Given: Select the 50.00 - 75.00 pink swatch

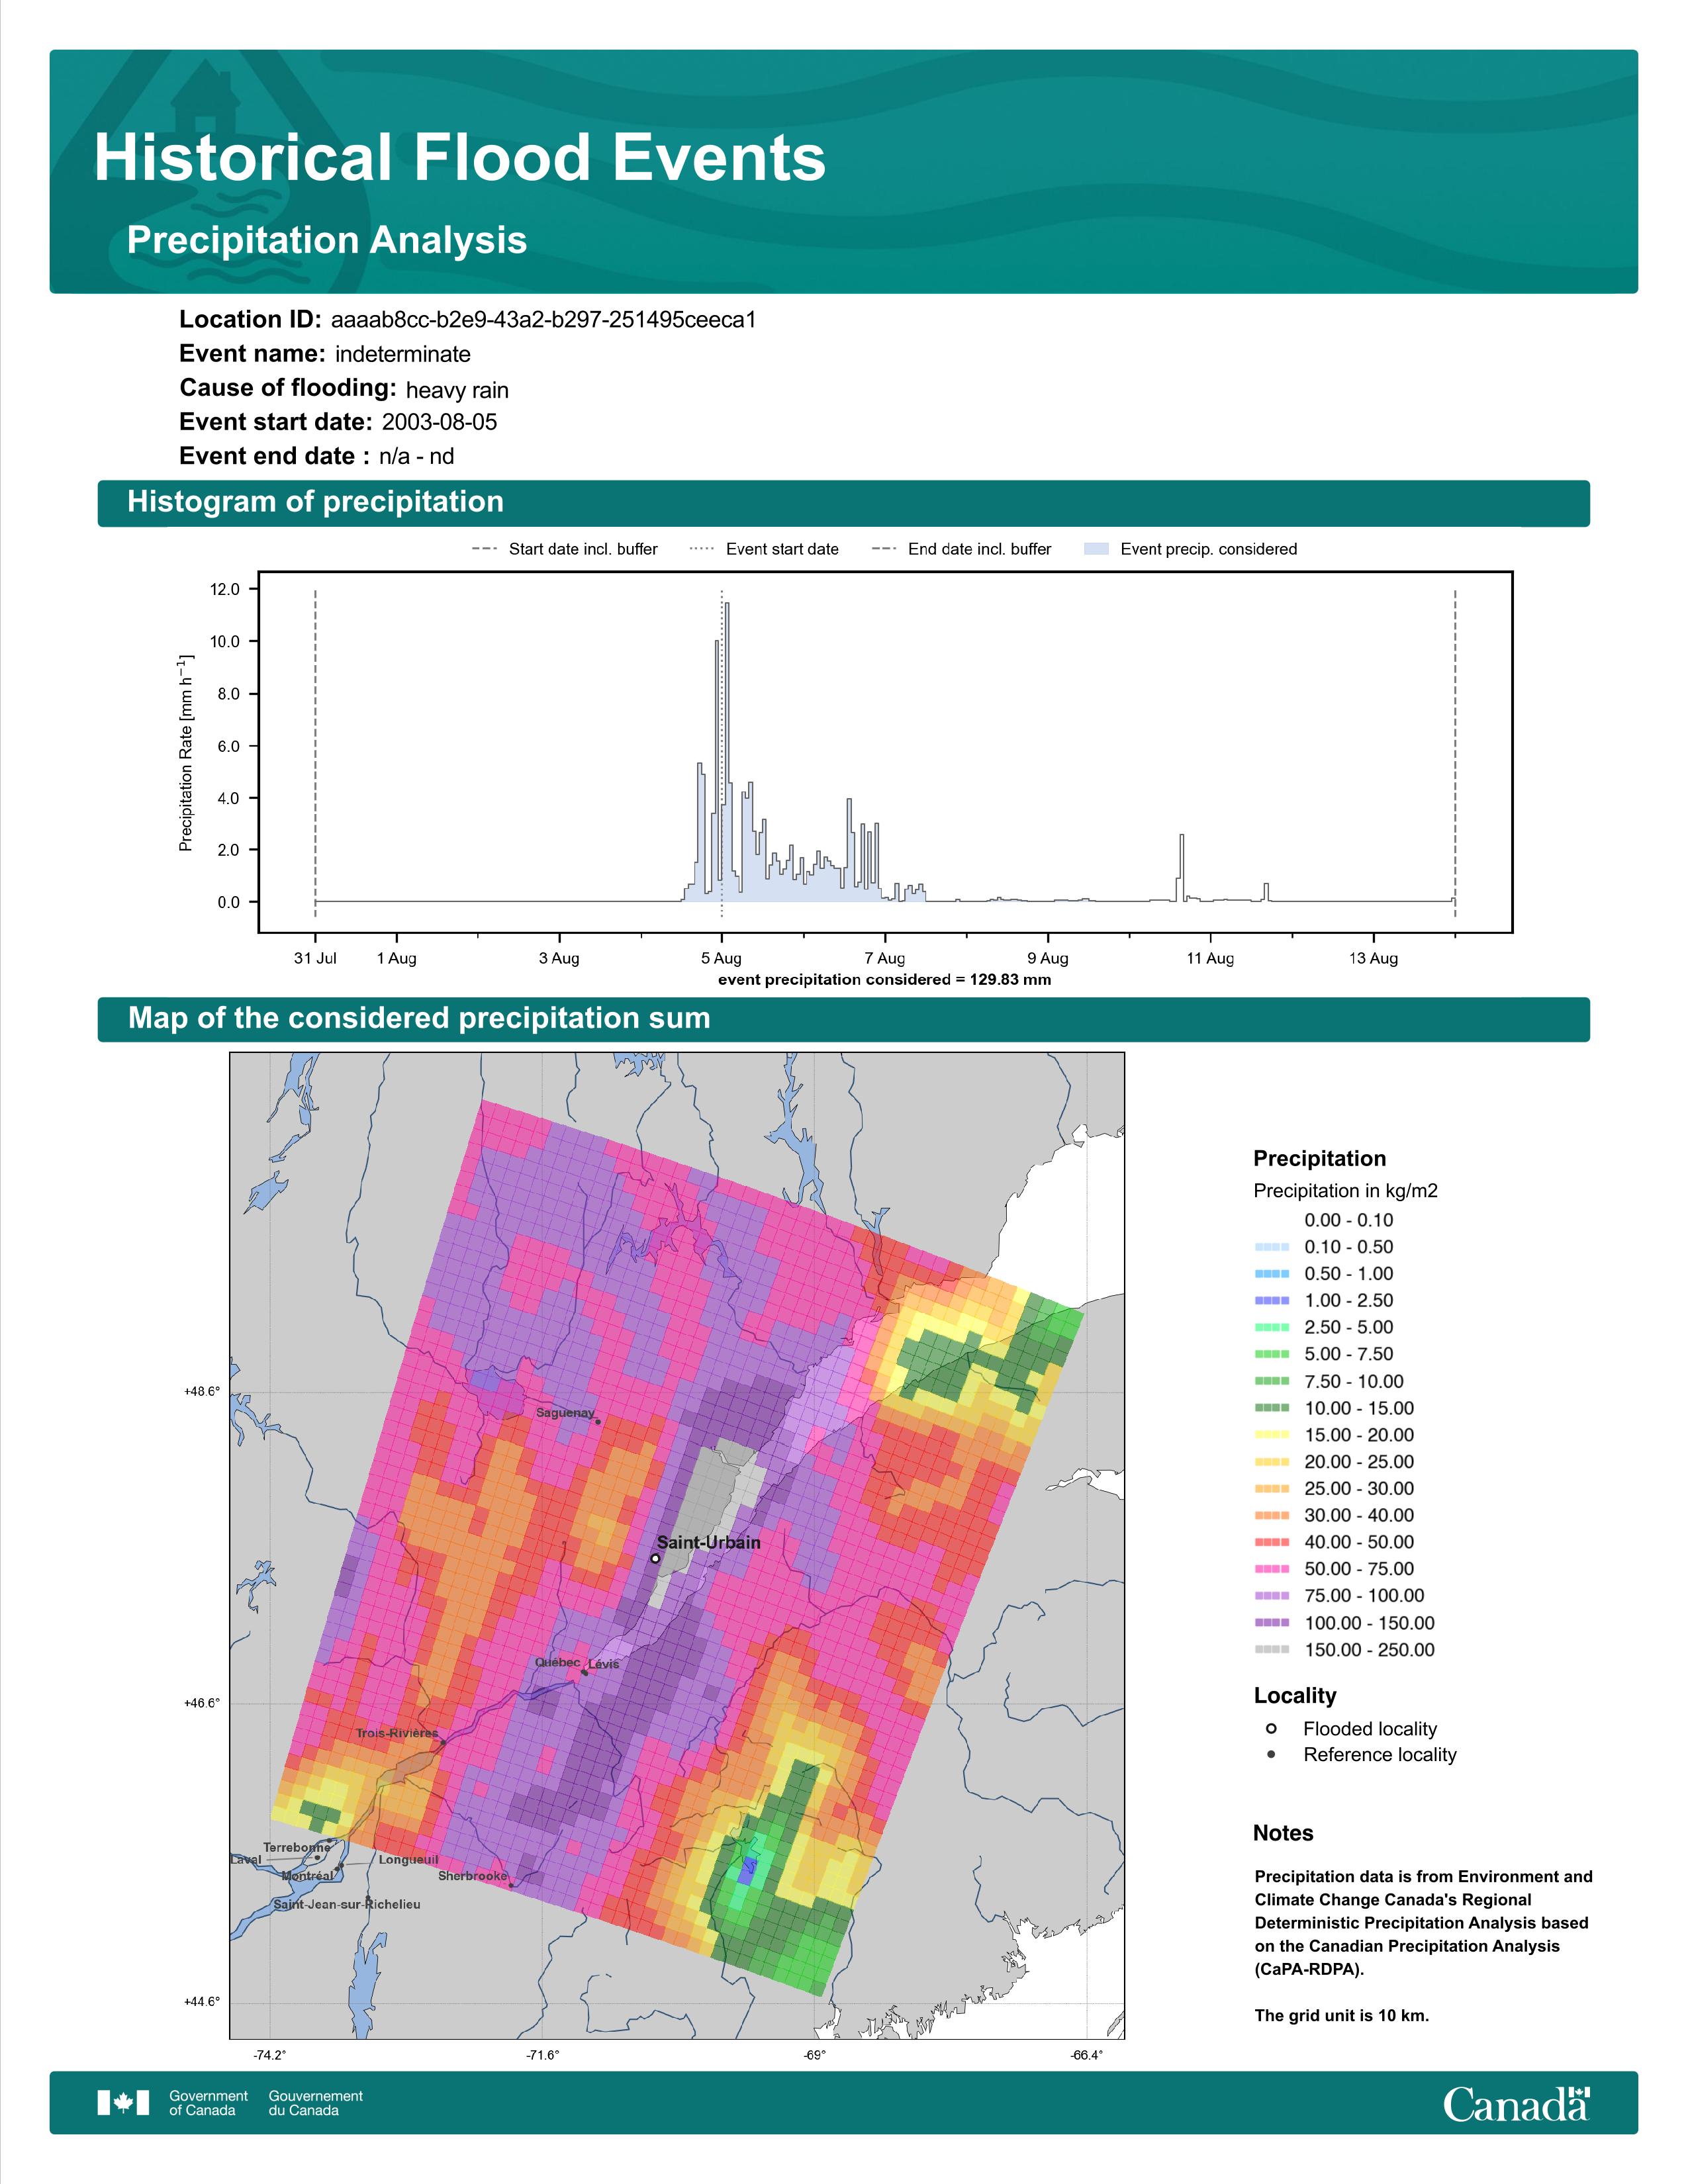Looking at the screenshot, I should pyautogui.click(x=1272, y=1569).
